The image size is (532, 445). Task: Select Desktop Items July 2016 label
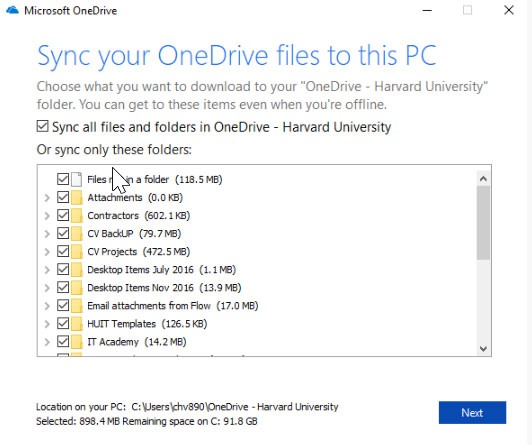(162, 270)
